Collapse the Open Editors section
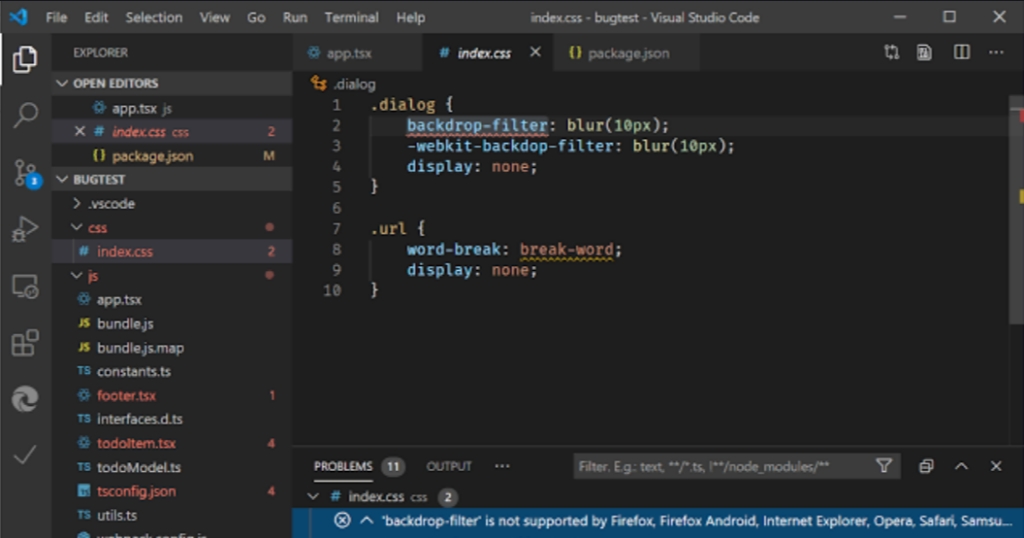 click(x=62, y=84)
